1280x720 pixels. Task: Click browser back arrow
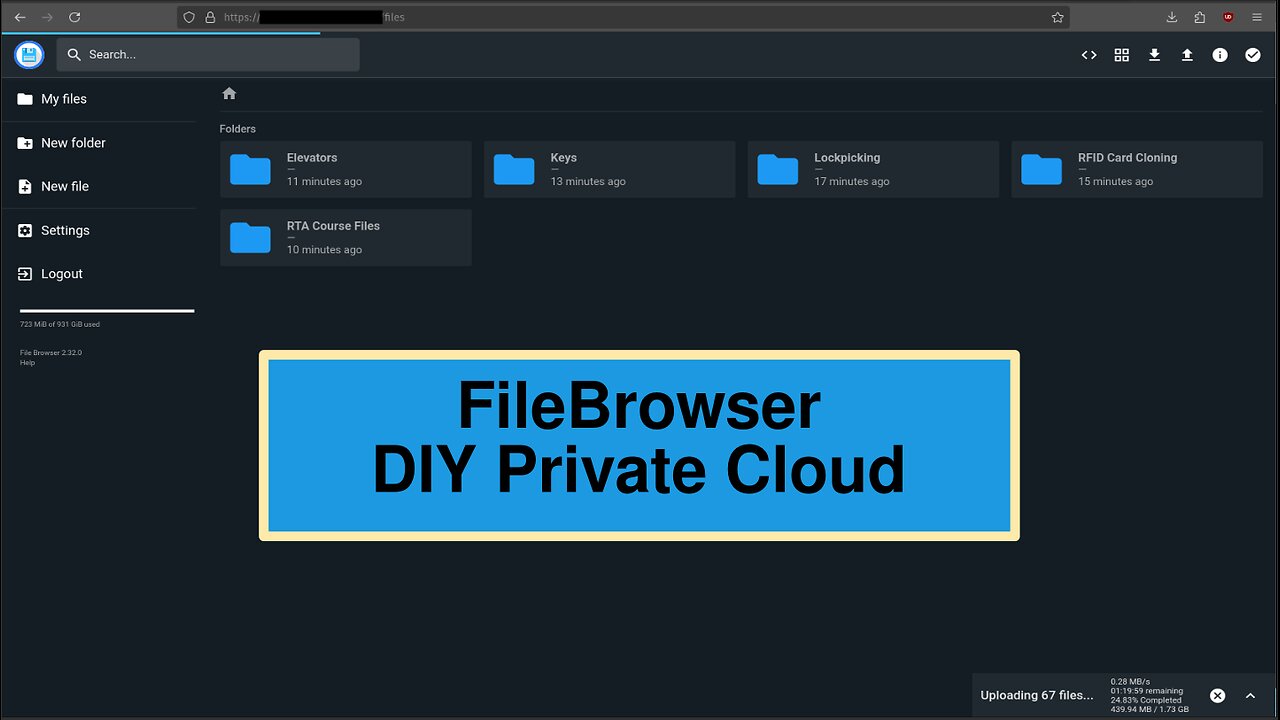pyautogui.click(x=20, y=17)
